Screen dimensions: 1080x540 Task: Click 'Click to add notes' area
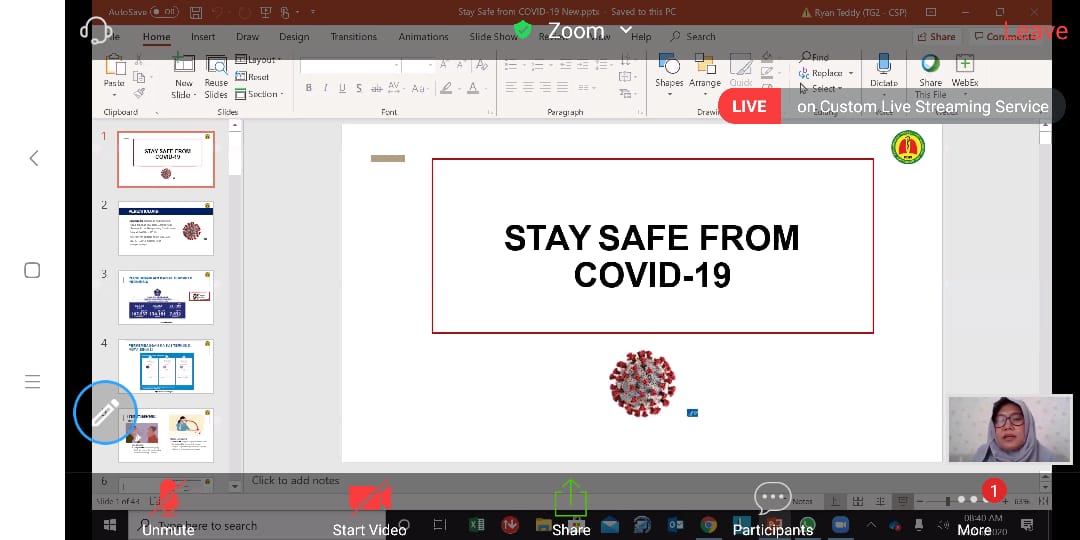[x=295, y=481]
